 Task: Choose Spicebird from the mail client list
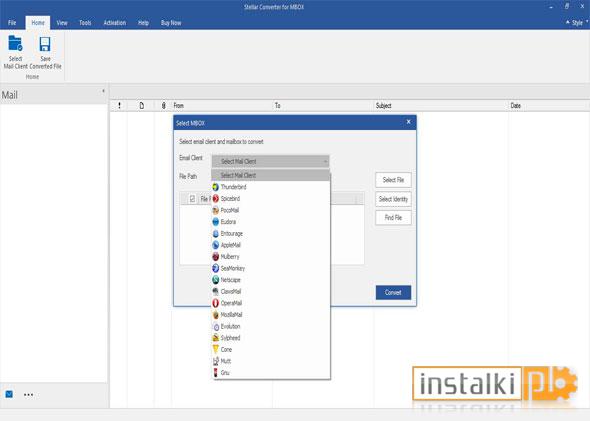pos(271,199)
